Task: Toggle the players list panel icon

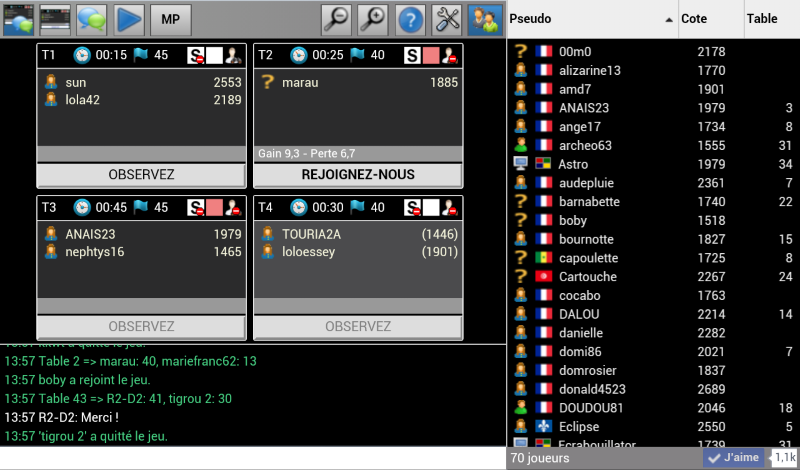Action: [484, 19]
